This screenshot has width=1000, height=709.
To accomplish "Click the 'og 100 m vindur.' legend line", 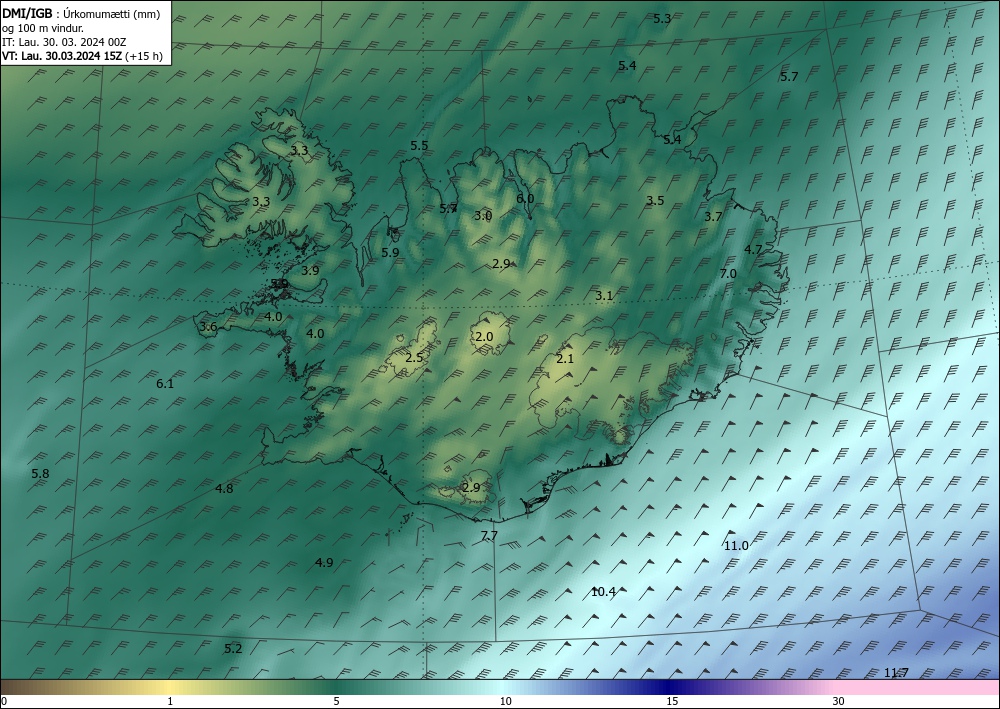I will click(x=43, y=28).
